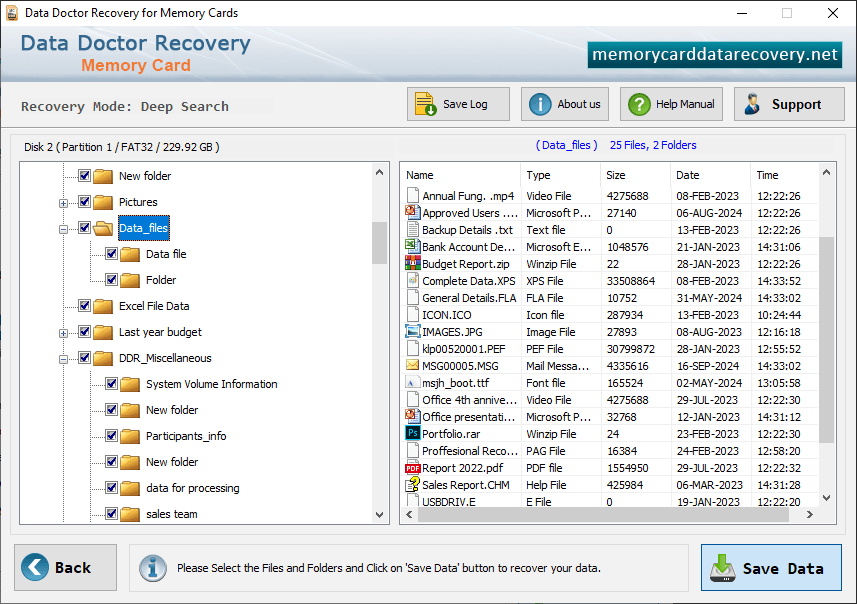Click file list scroll right arrow
The width and height of the screenshot is (857, 604).
pyautogui.click(x=810, y=515)
